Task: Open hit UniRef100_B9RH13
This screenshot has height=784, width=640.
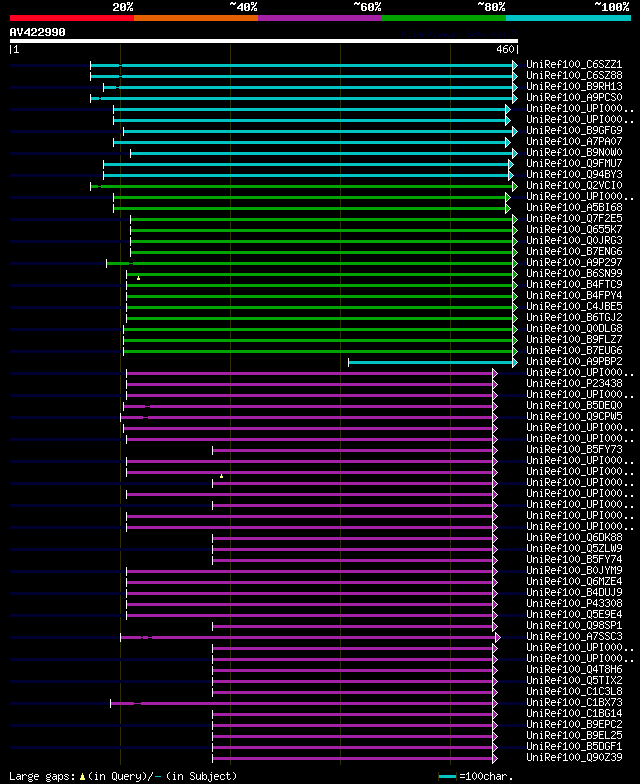Action: click(x=574, y=86)
